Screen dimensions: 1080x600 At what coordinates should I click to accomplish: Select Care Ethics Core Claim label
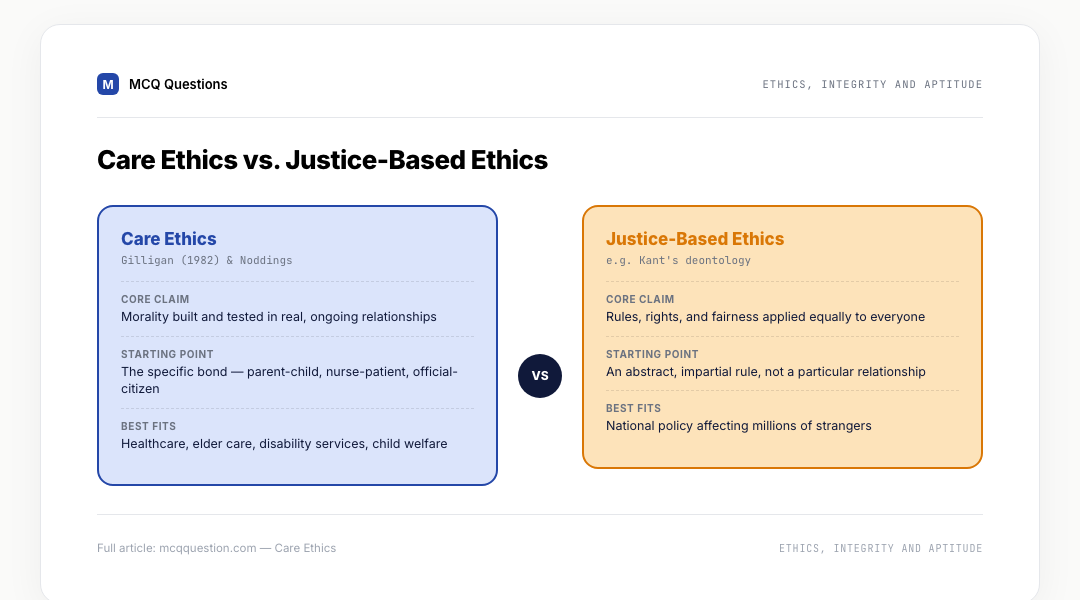click(155, 299)
